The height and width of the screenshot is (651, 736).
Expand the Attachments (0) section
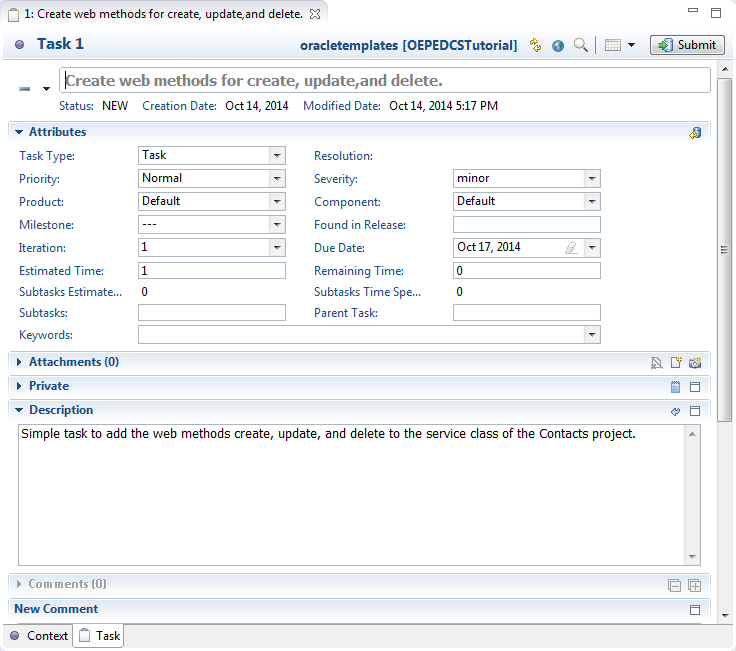coord(19,362)
